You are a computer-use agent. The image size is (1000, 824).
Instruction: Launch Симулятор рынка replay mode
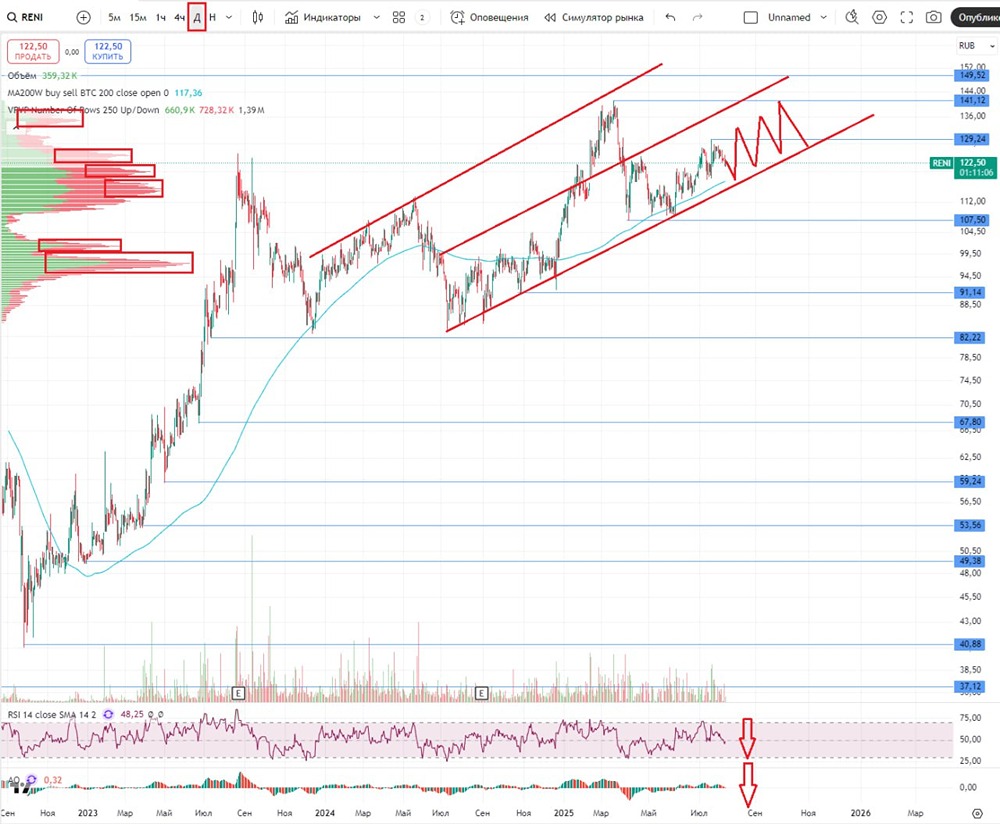point(594,17)
